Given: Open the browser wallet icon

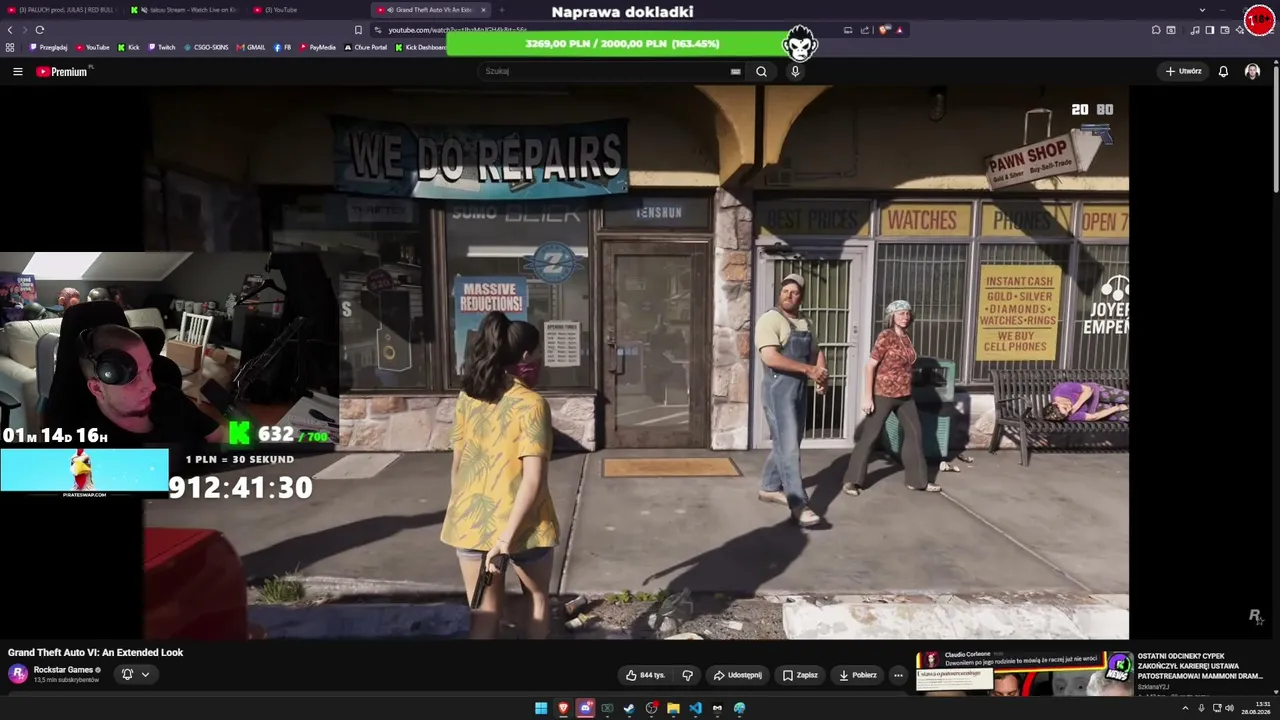Looking at the screenshot, I should (1224, 30).
